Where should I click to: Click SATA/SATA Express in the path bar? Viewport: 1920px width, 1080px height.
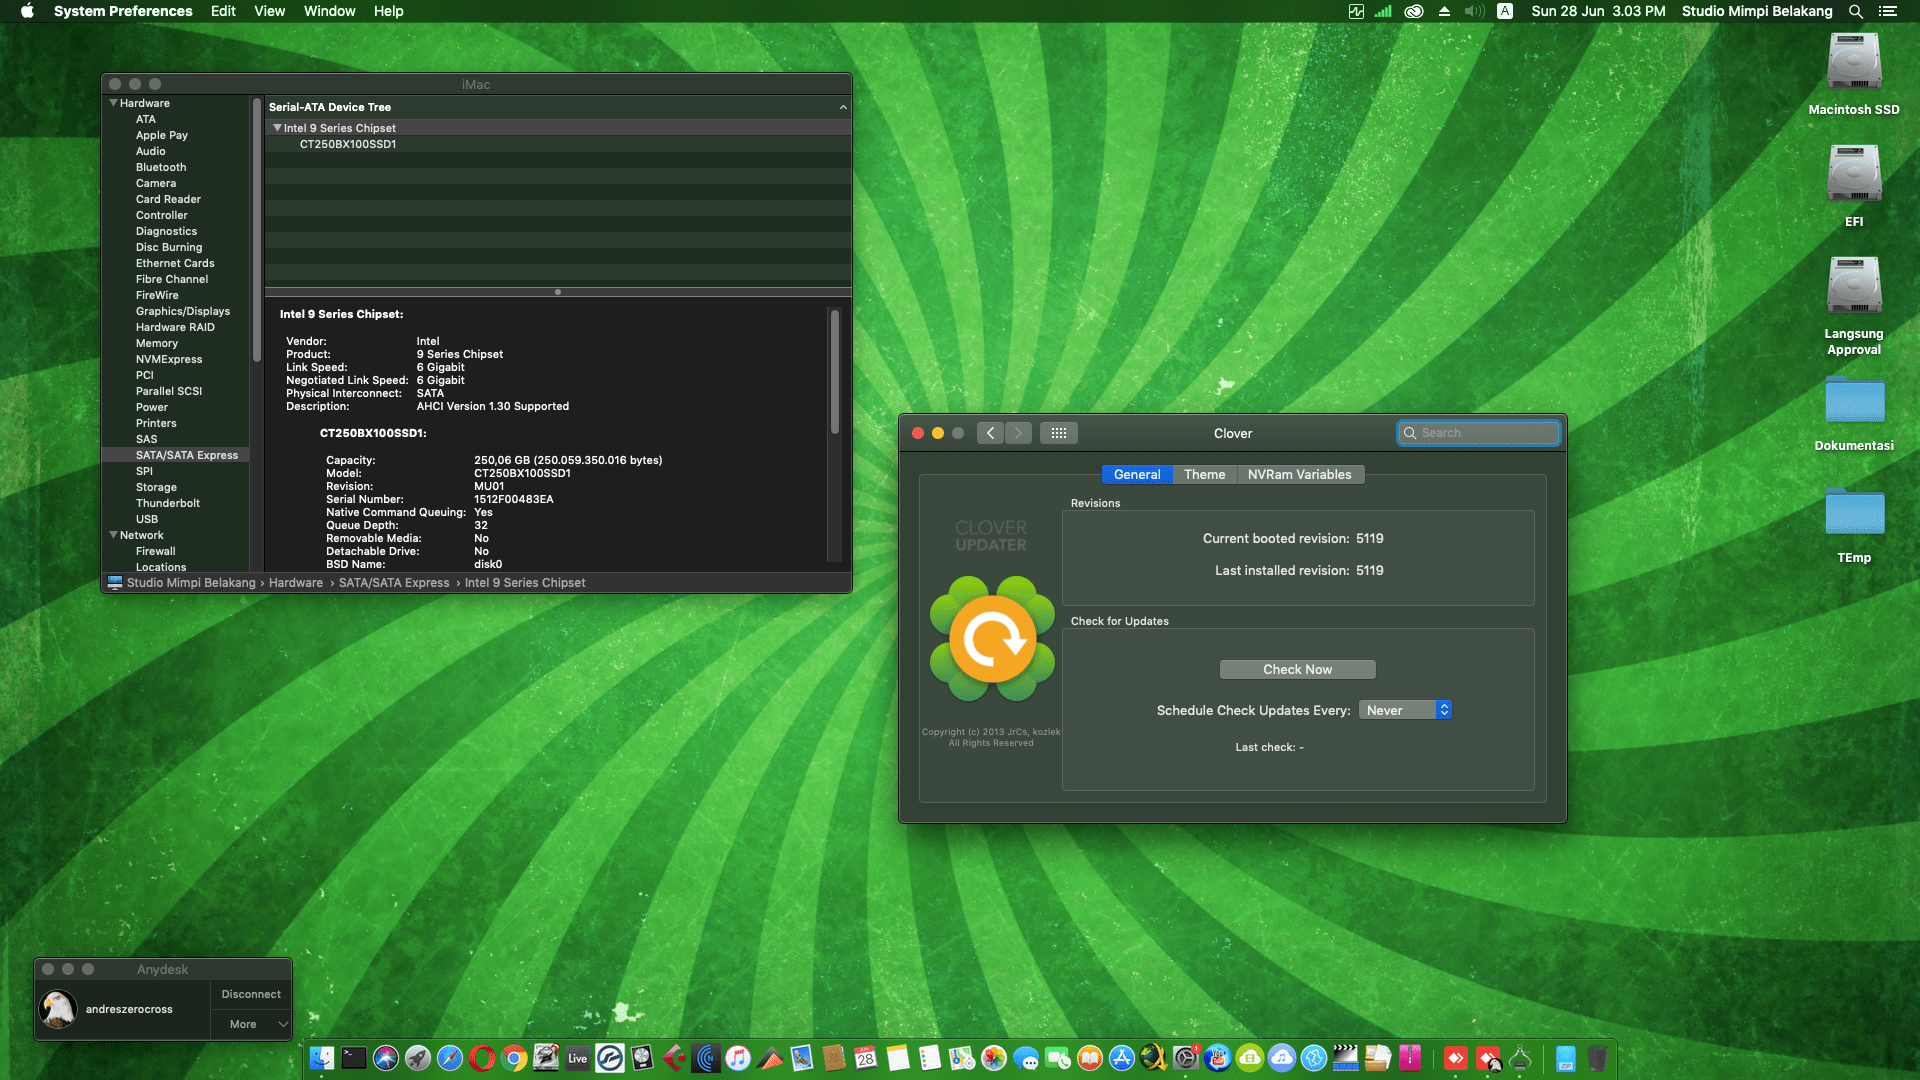(x=394, y=583)
